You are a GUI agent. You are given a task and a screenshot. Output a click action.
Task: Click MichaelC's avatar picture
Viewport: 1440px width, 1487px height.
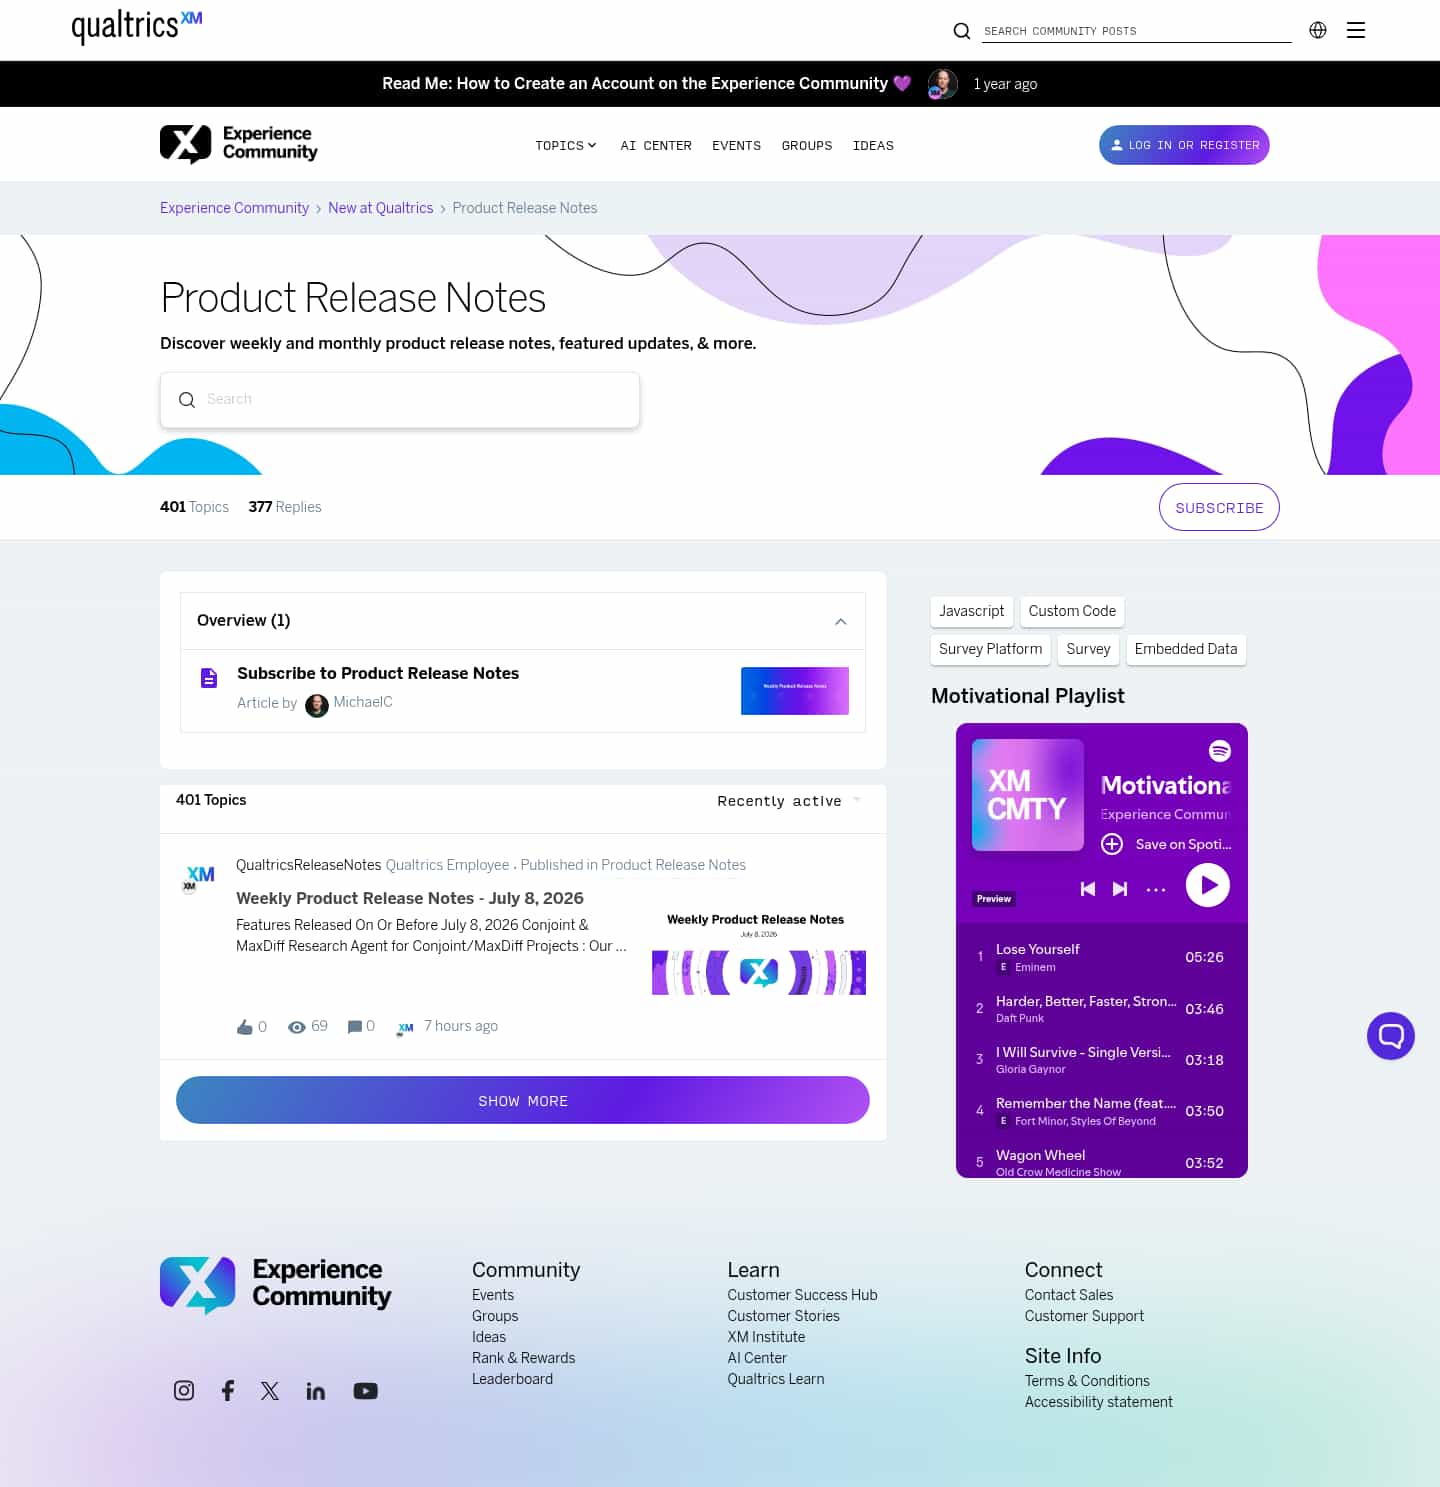(x=317, y=705)
